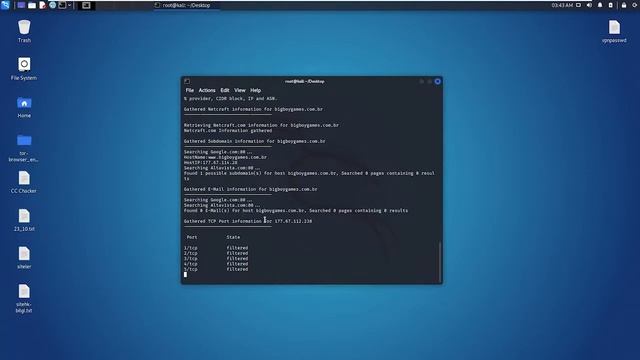Click 'Gathered TCP Port information' line
The width and height of the screenshot is (640, 360).
[248, 221]
